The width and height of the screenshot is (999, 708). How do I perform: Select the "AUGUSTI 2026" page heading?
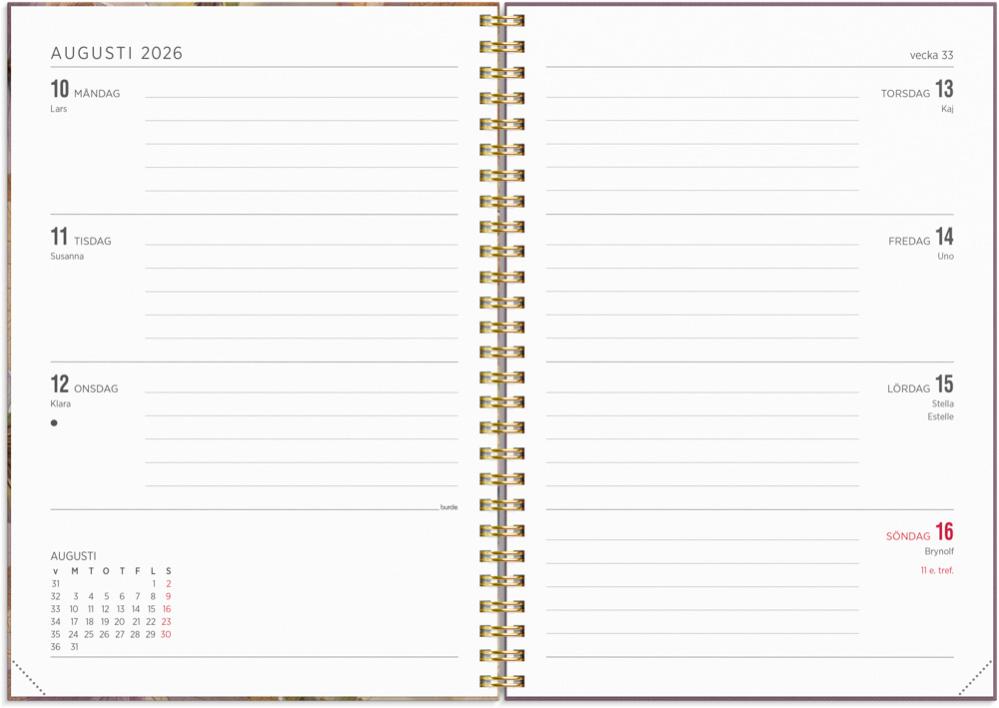click(117, 53)
